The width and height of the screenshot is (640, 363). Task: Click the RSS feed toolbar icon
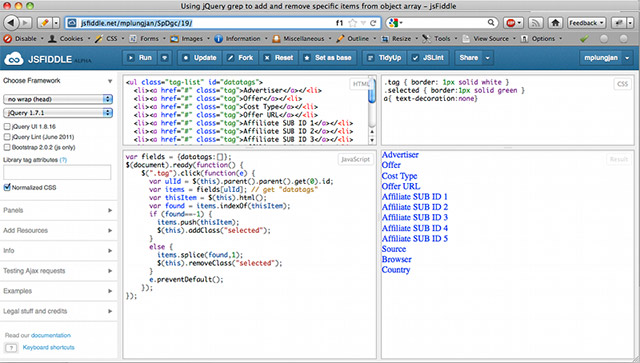pyautogui.click(x=535, y=23)
